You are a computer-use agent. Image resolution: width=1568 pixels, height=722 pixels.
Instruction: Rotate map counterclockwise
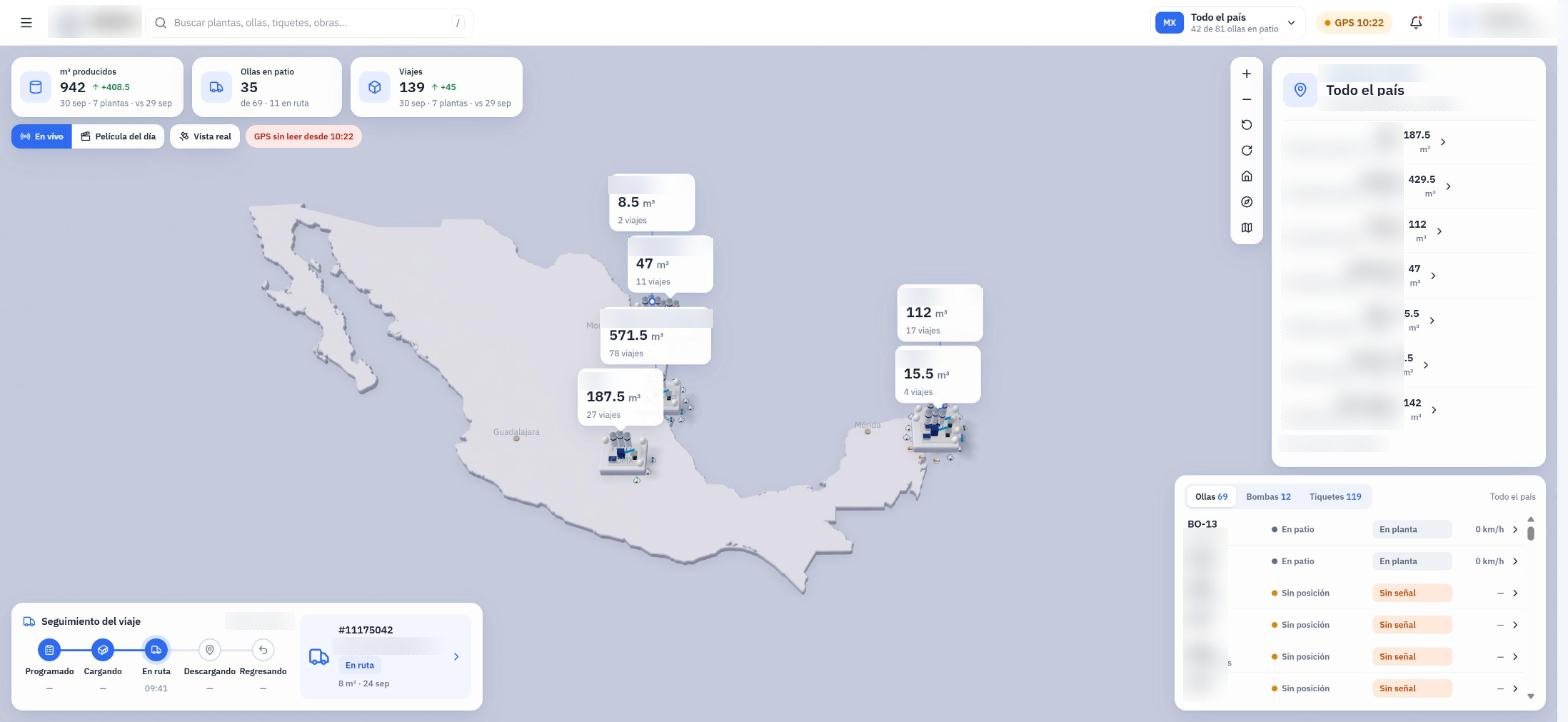click(x=1246, y=125)
